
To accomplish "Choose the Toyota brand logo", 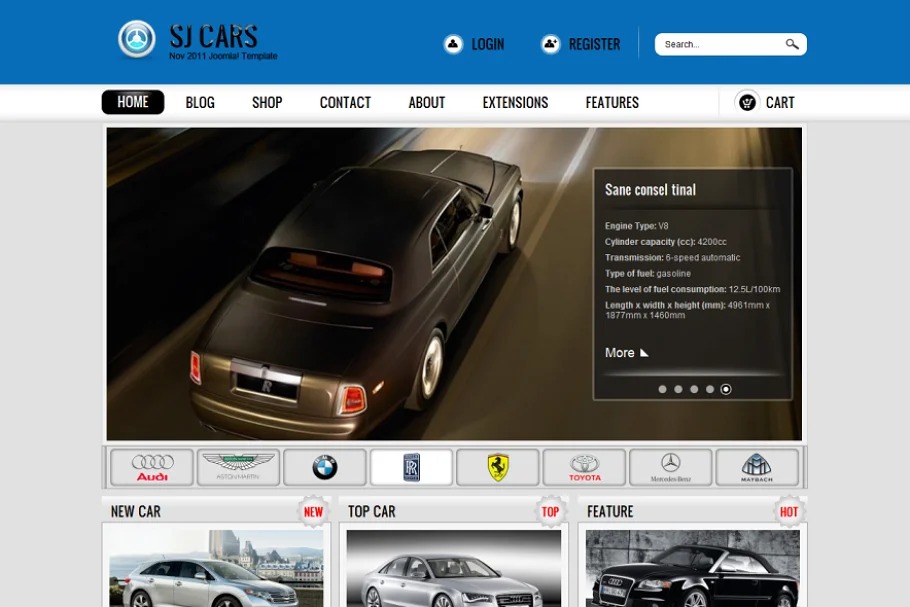I will point(585,467).
